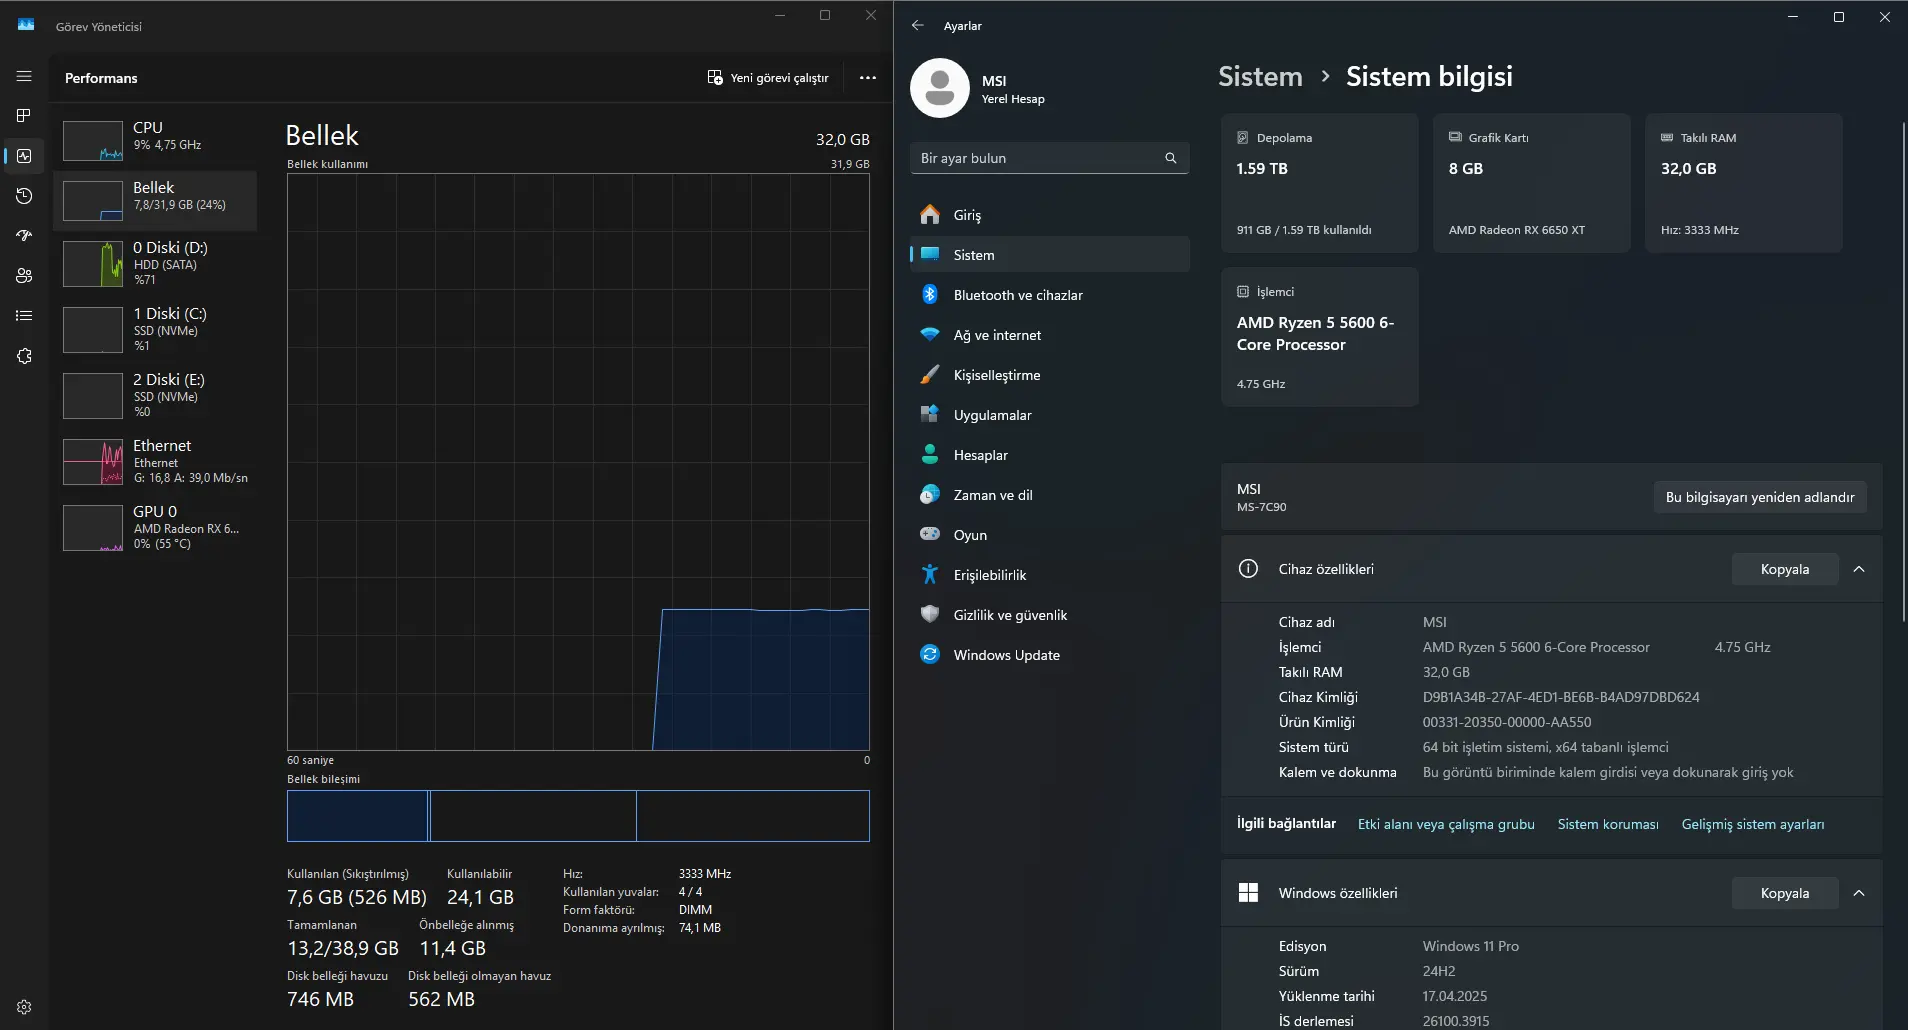Open Startup apps icon in Task Manager
Screen dimensions: 1908x1030
tap(24, 236)
